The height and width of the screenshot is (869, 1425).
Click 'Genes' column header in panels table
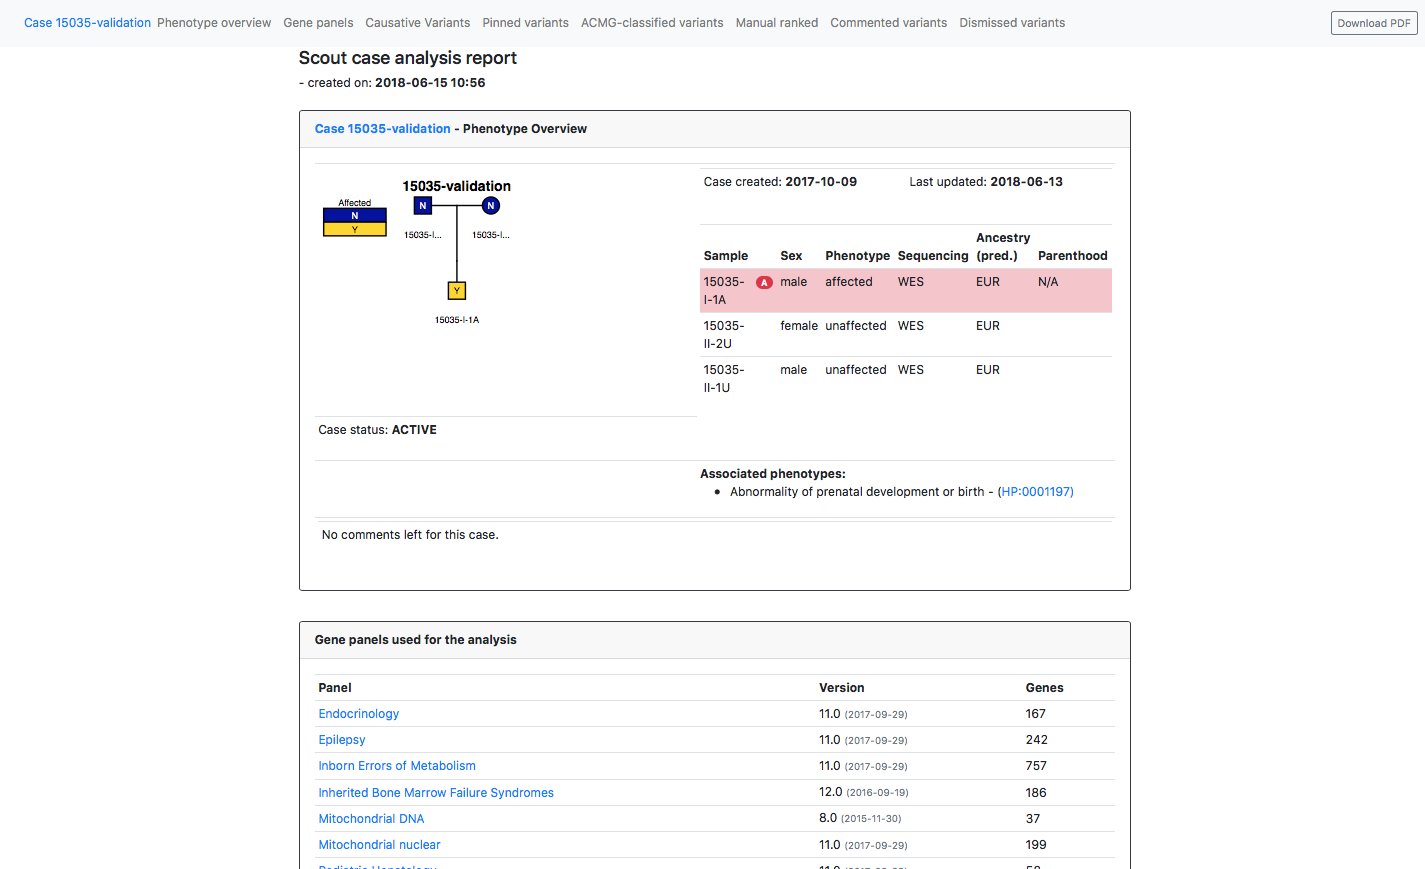pos(1044,688)
